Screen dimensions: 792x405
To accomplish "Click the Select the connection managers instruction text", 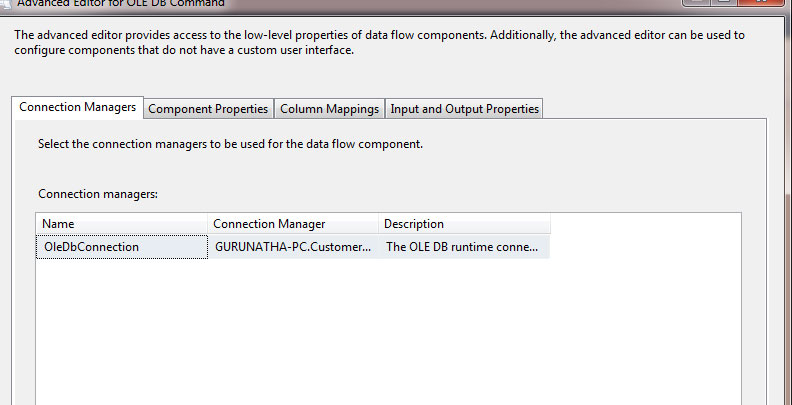I will (230, 144).
